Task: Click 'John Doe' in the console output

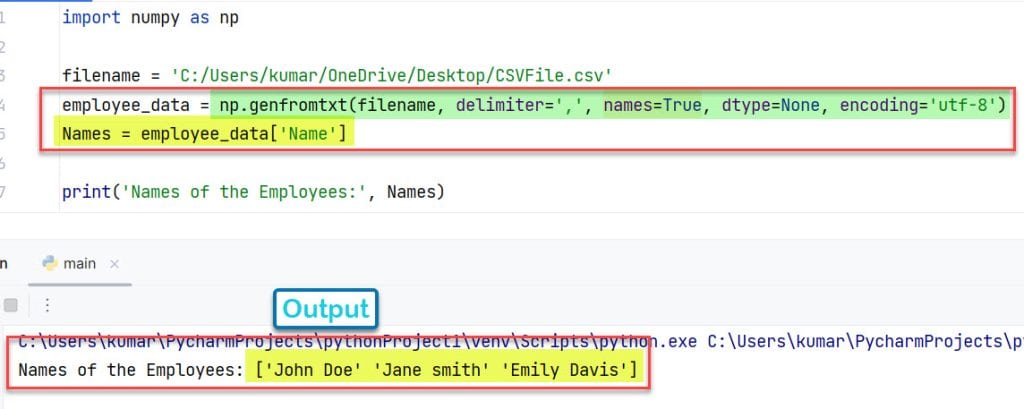Action: [312, 370]
